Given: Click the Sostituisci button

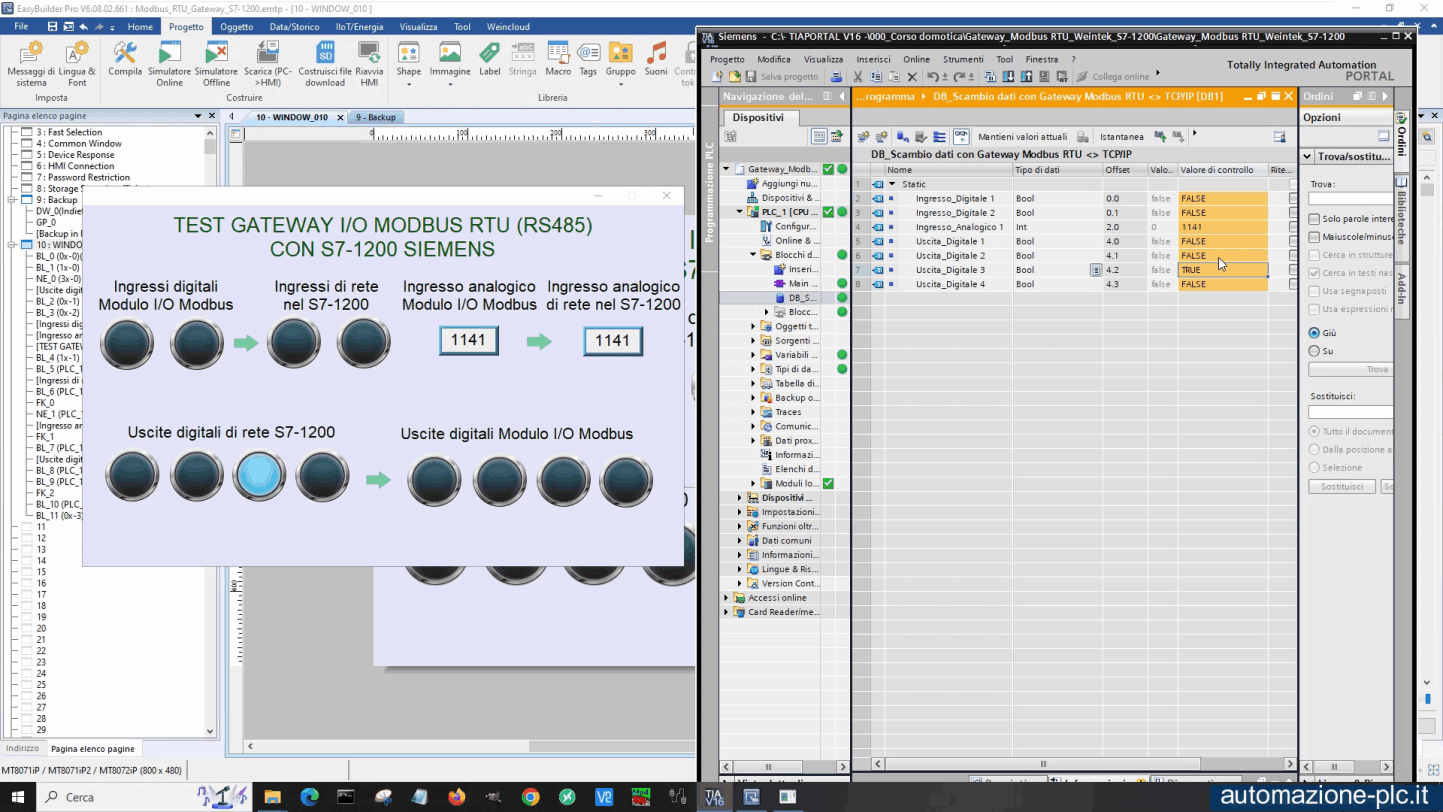Looking at the screenshot, I should click(1342, 486).
